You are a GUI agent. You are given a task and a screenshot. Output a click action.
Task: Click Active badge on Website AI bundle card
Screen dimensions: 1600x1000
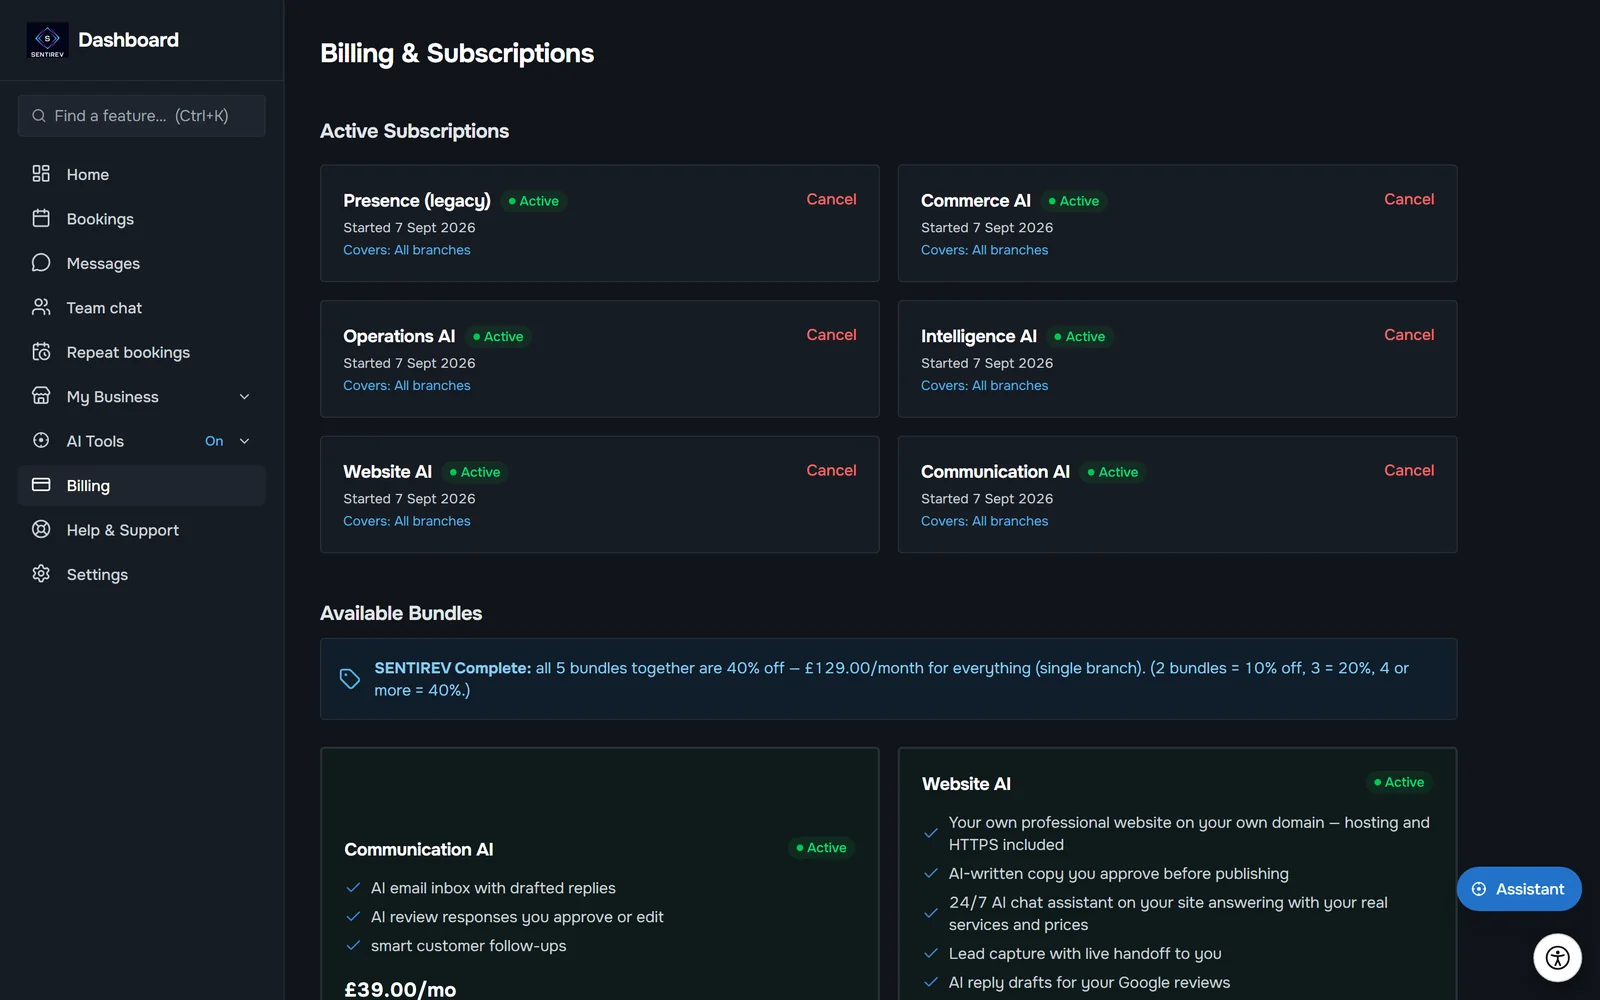pyautogui.click(x=1399, y=782)
